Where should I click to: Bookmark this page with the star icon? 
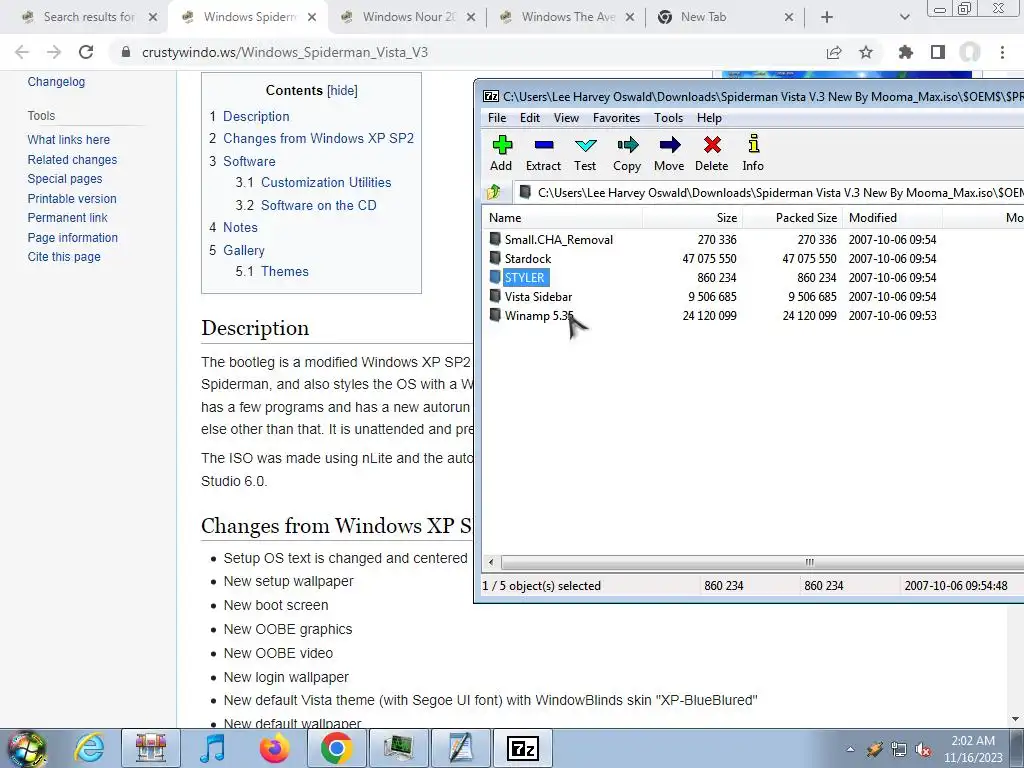point(866,52)
